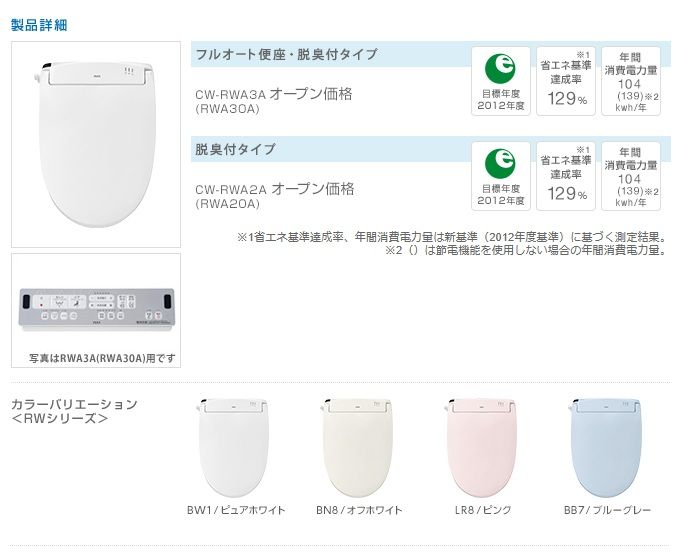Click the 129% energy rate badge for CW-RWA2A

(566, 176)
